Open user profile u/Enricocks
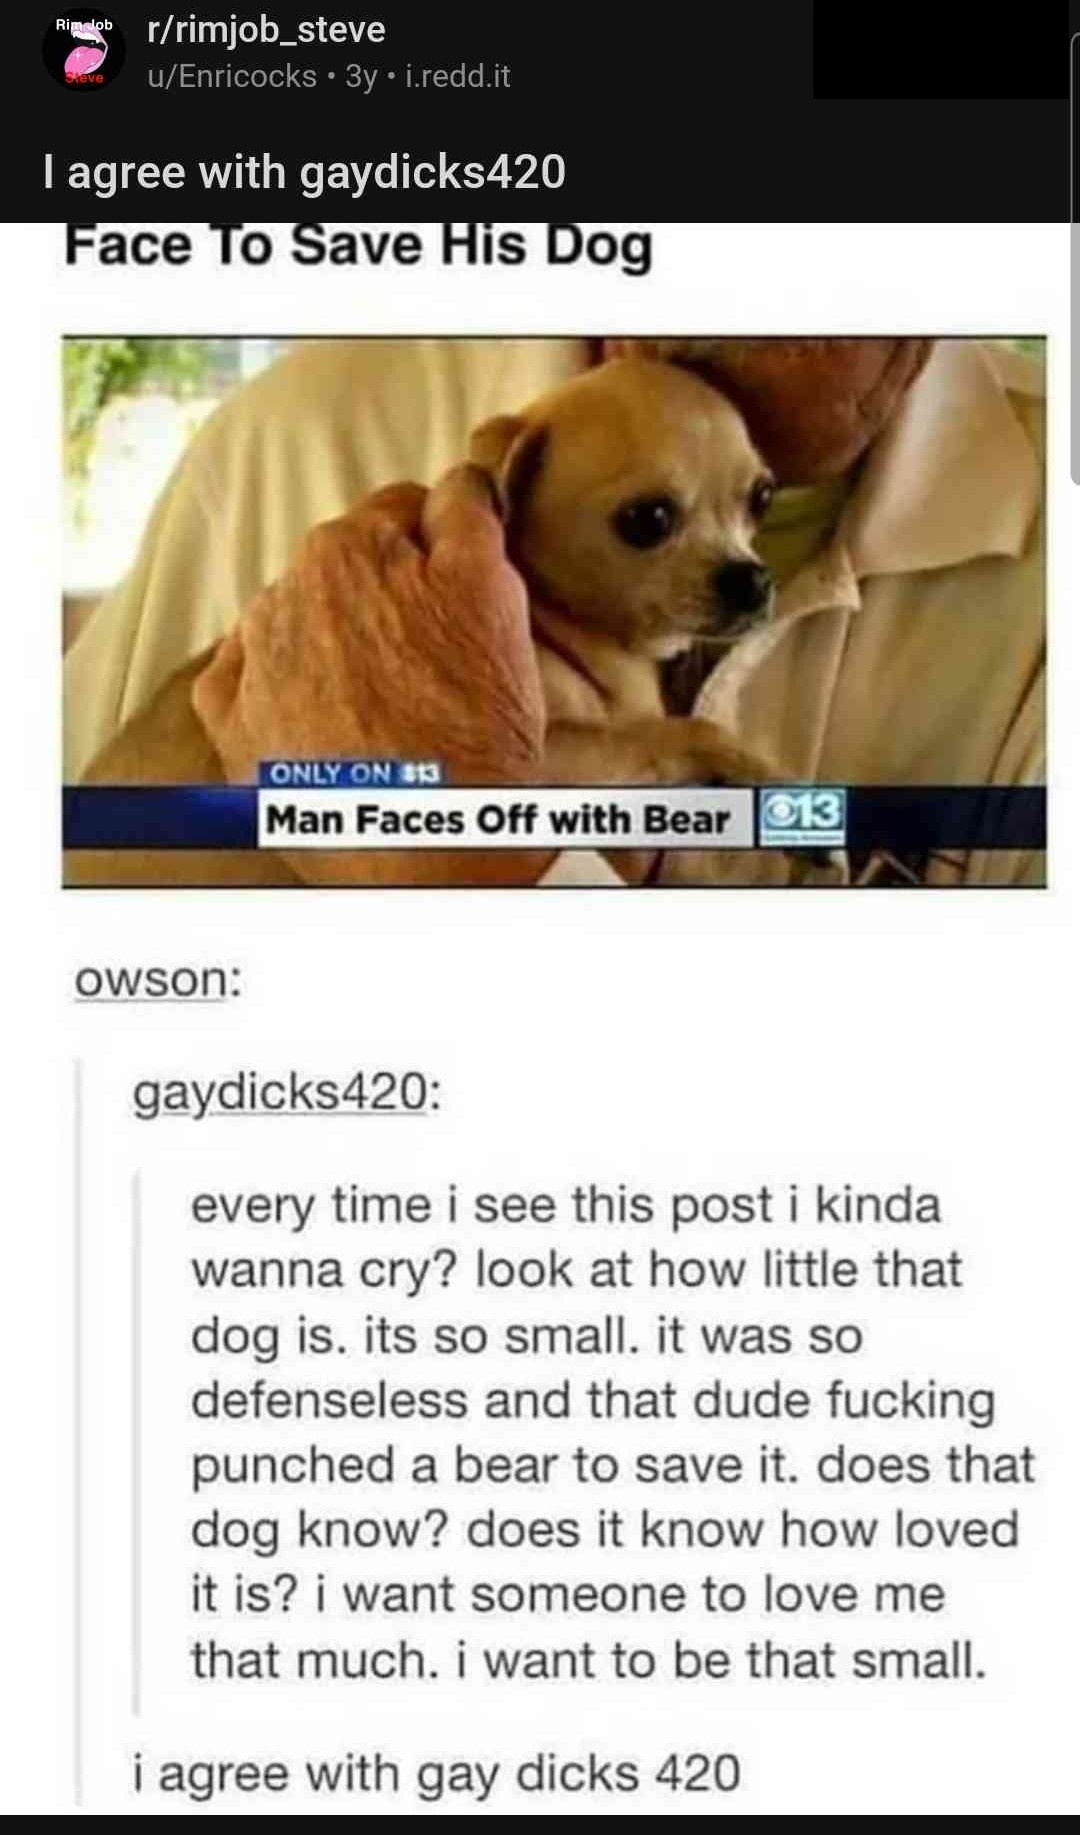 232,76
